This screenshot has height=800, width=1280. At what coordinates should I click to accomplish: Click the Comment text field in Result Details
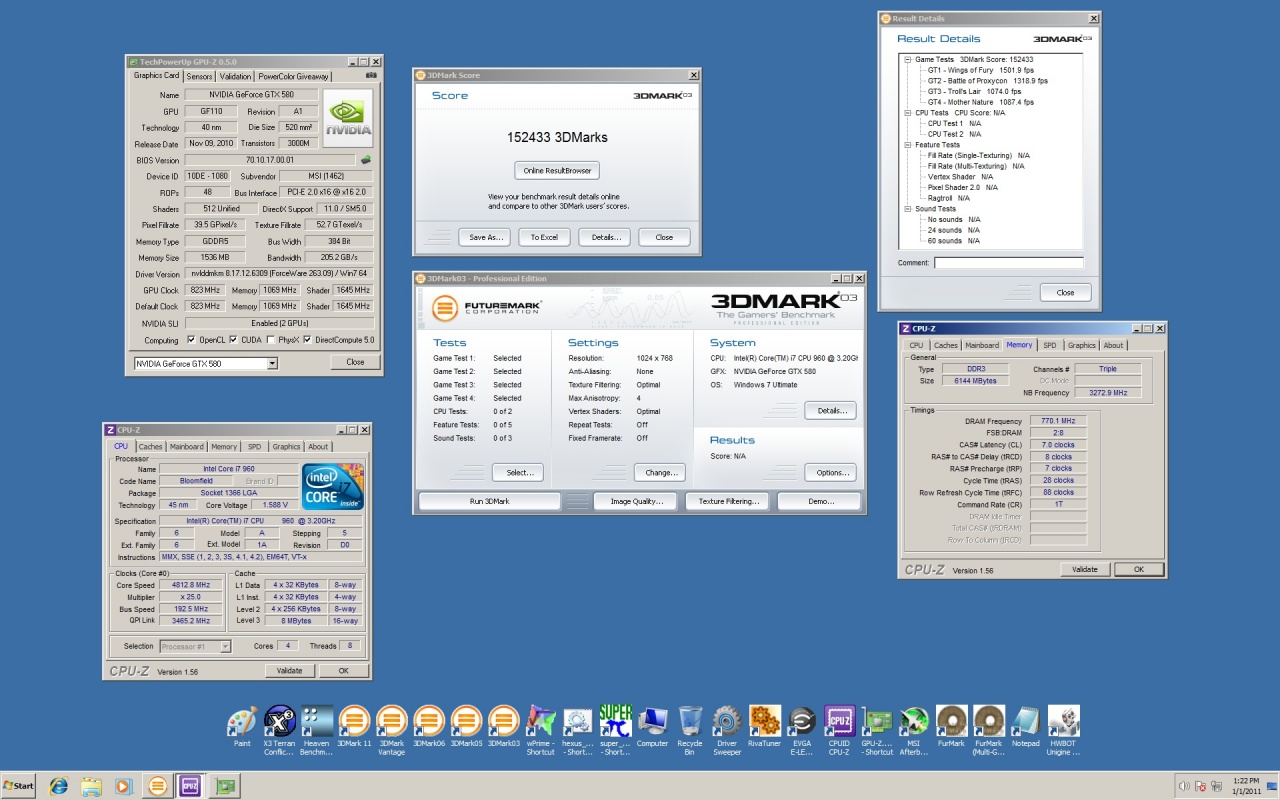pyautogui.click(x=1008, y=263)
